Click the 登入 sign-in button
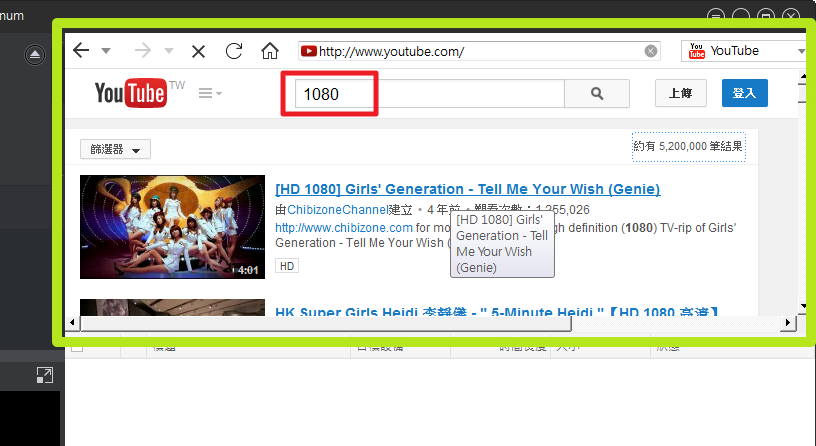 744,94
